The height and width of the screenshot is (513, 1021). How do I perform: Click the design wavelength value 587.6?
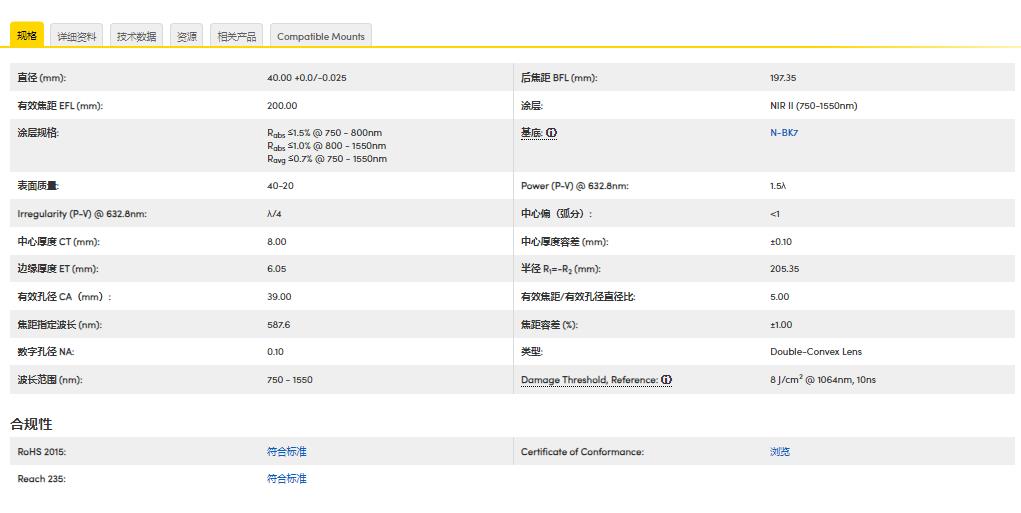pyautogui.click(x=279, y=324)
